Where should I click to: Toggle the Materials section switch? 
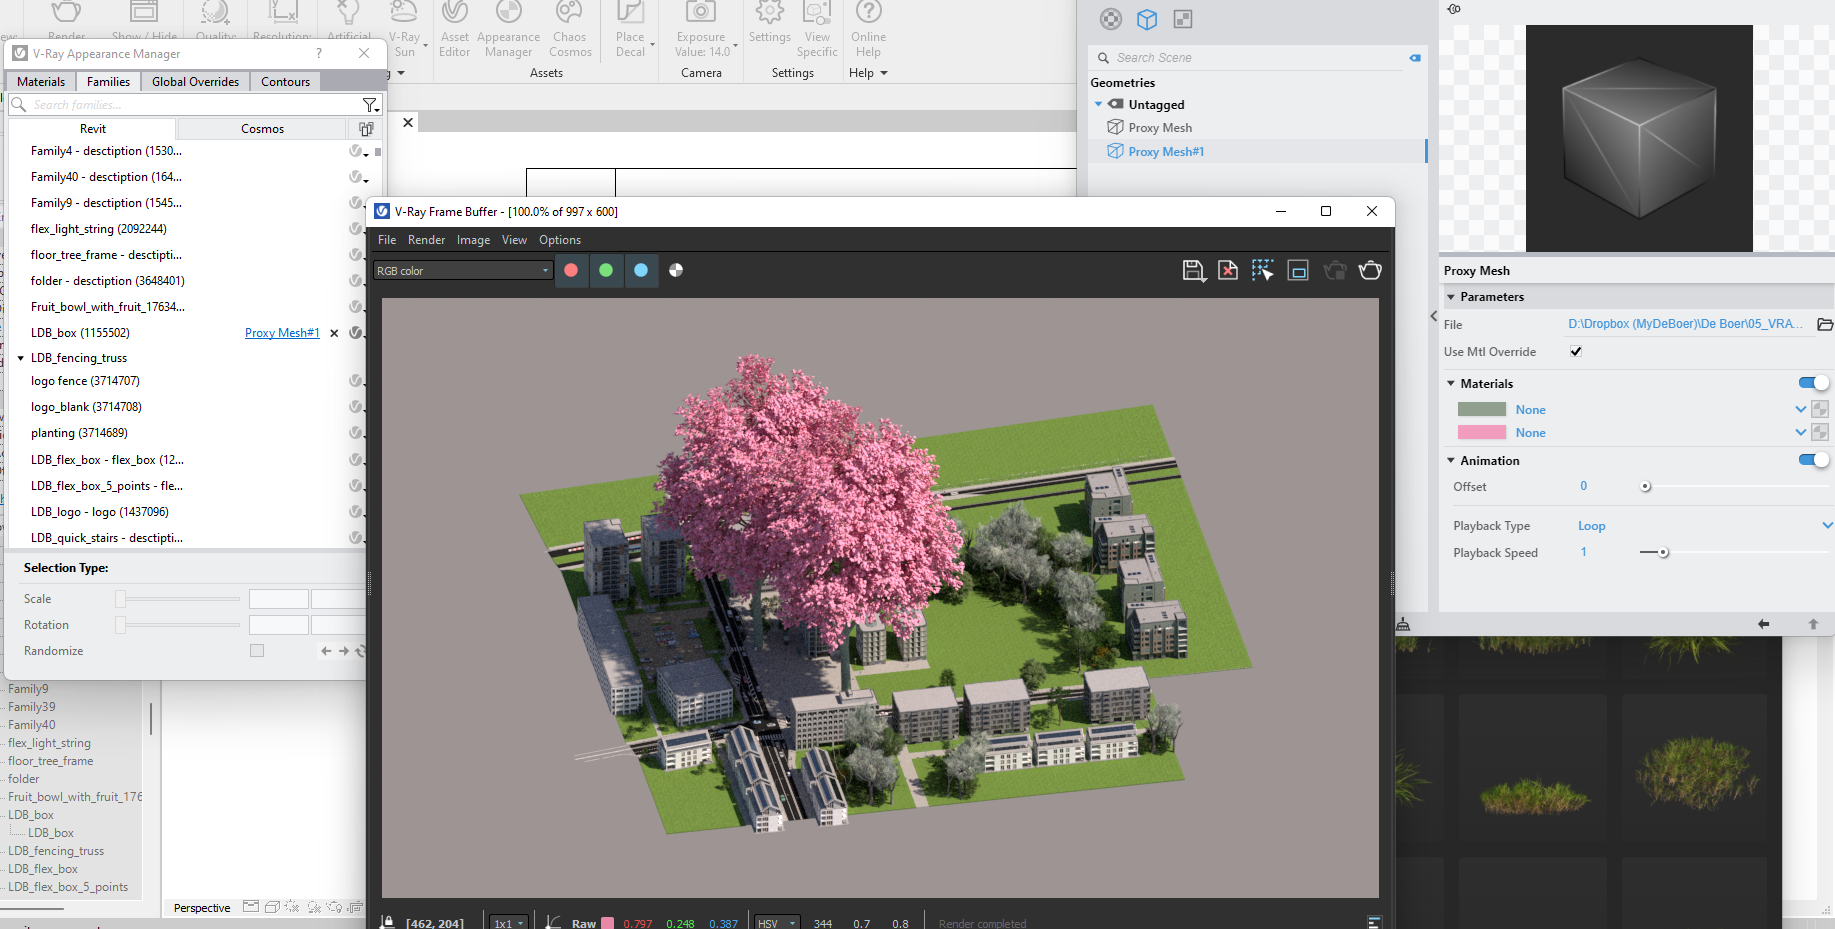1813,383
